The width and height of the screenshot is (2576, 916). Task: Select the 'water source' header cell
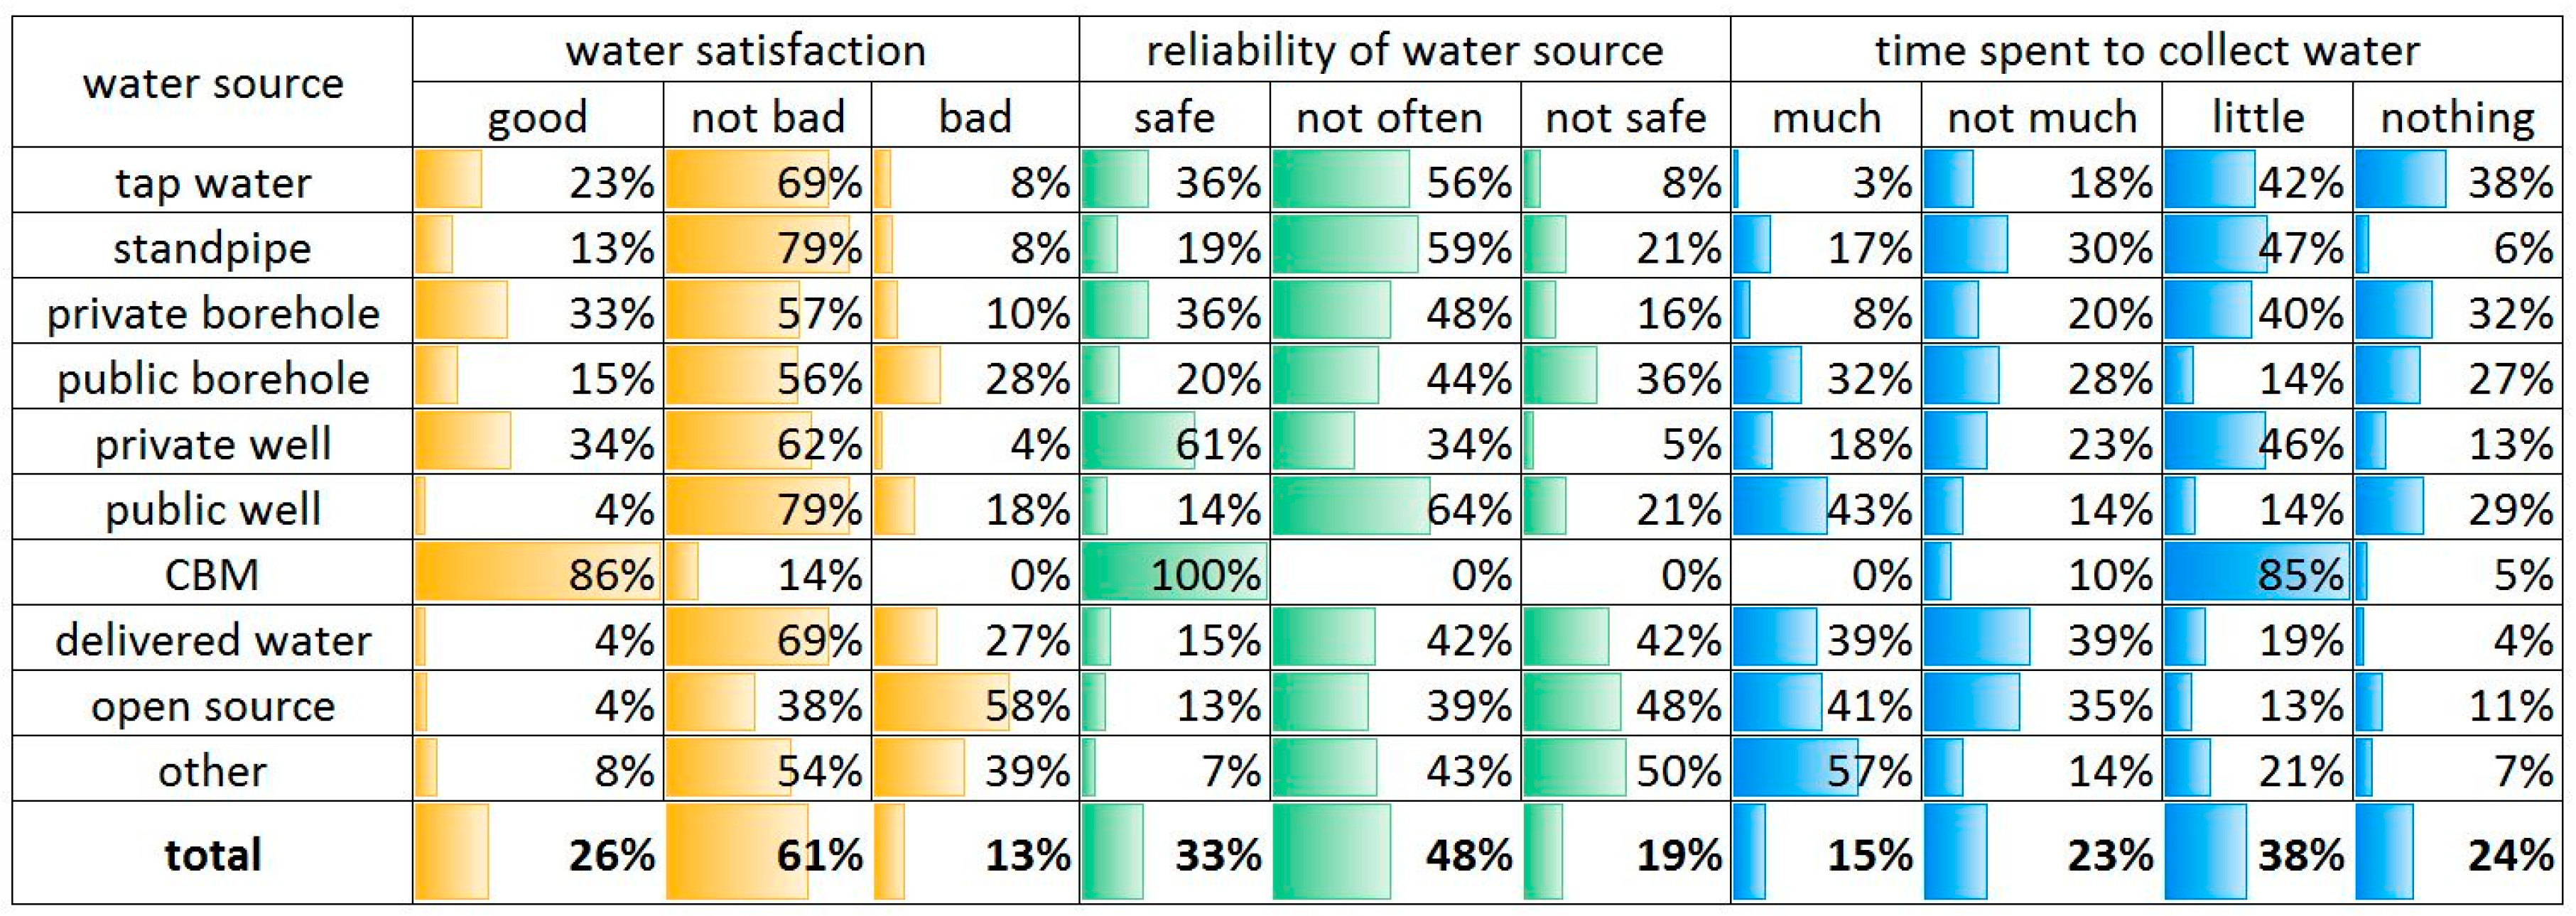click(x=212, y=82)
